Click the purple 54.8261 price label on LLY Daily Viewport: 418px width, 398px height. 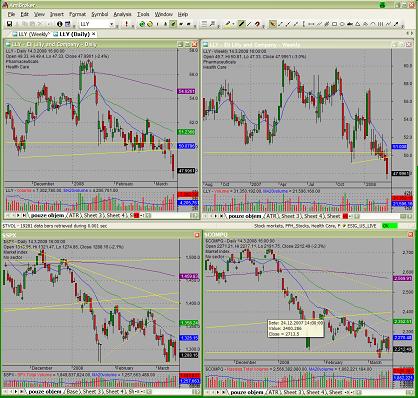click(187, 91)
